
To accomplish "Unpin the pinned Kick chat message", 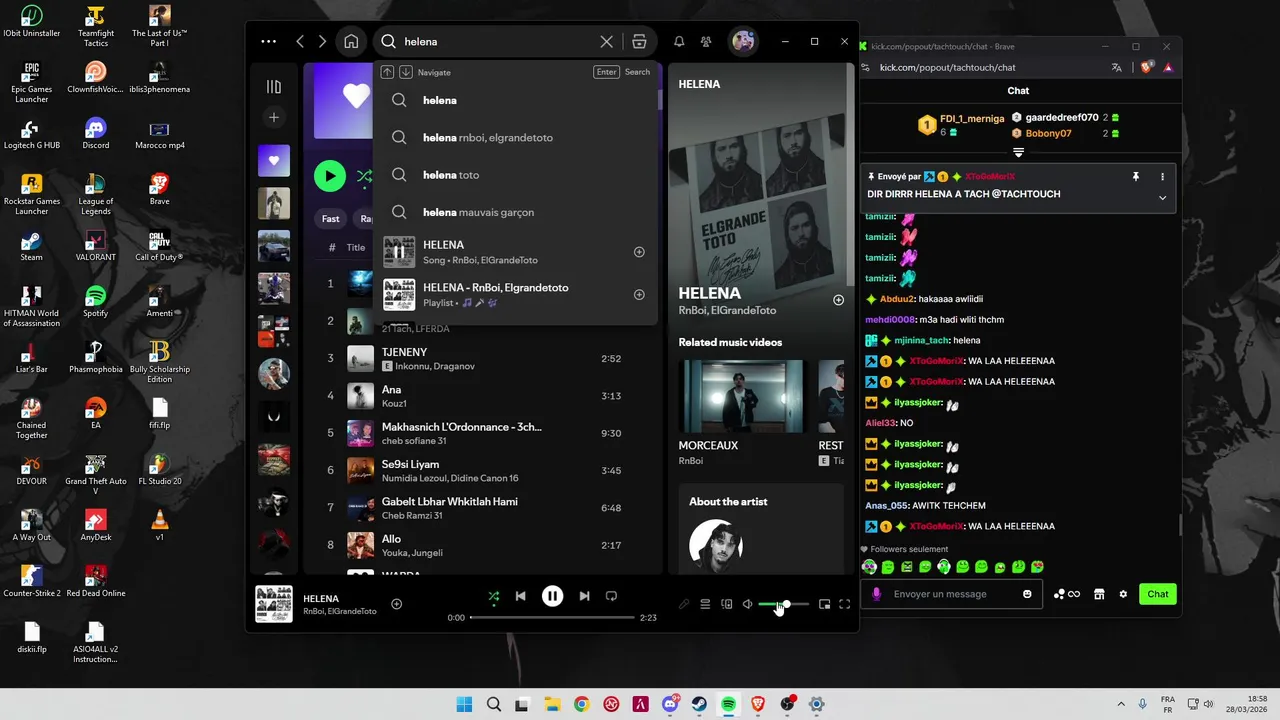I will (1135, 176).
